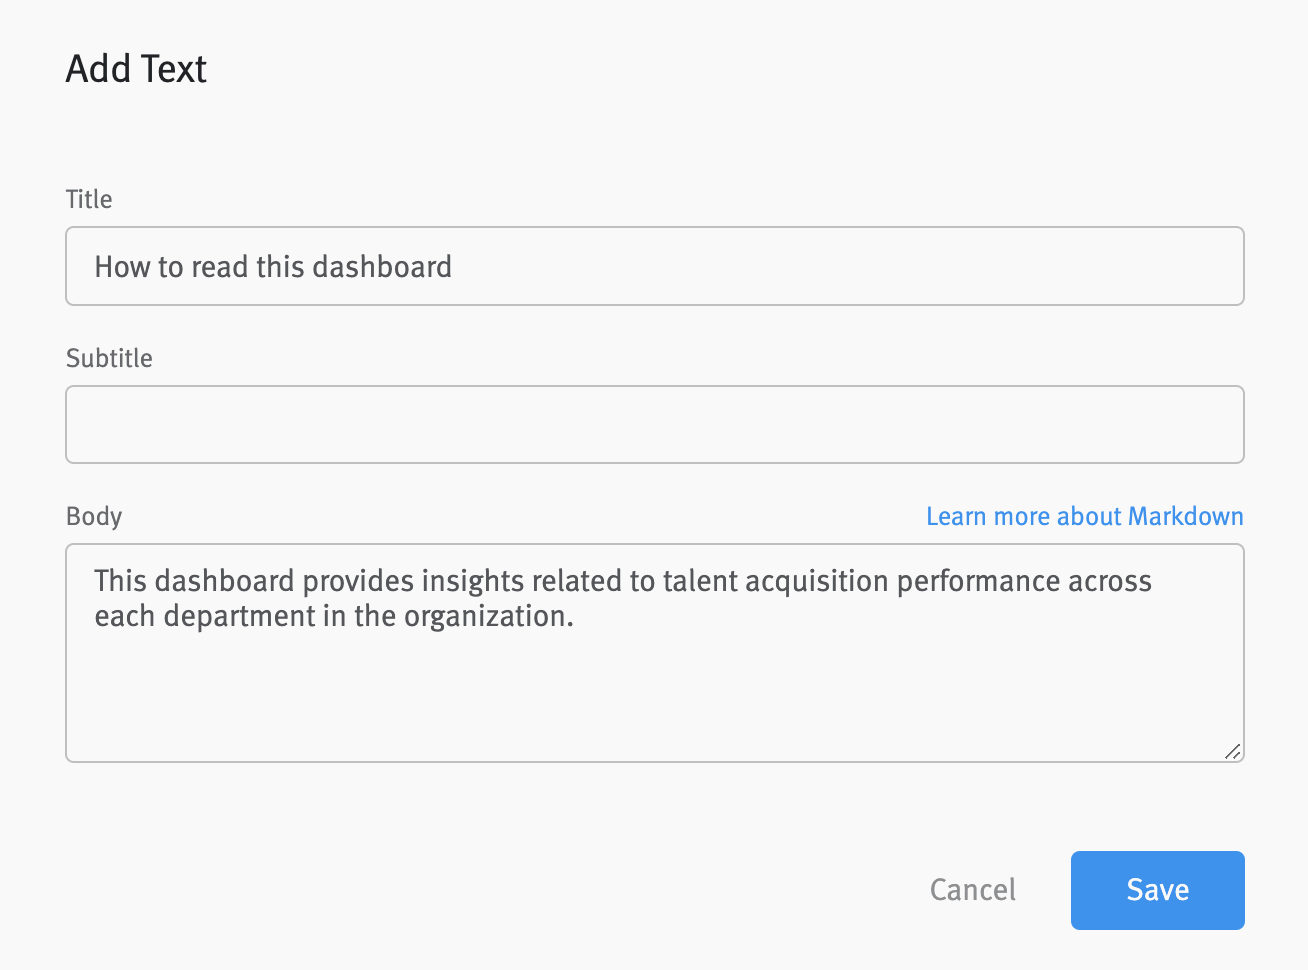1308x970 pixels.
Task: Click the Title field label
Action: [x=88, y=199]
